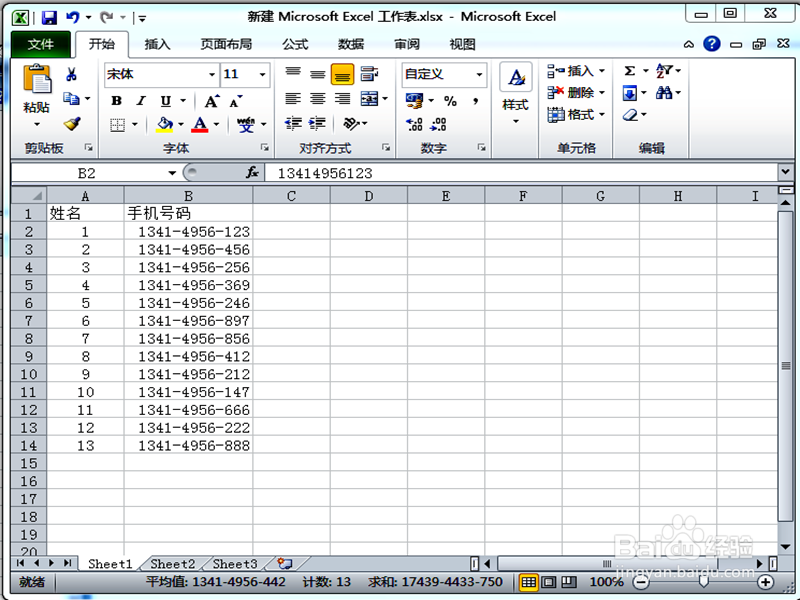The width and height of the screenshot is (800, 600).
Task: Click the Find and Select binoculars icon
Action: [x=664, y=93]
